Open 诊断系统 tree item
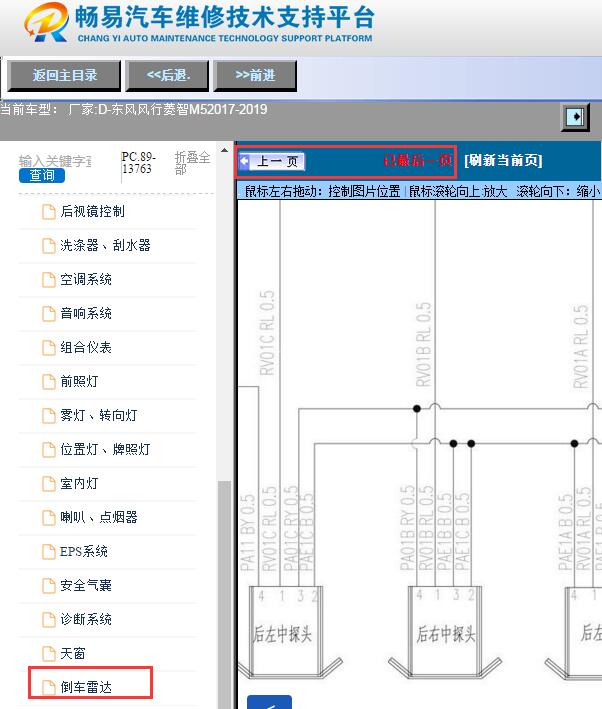The width and height of the screenshot is (602, 709). tap(86, 619)
